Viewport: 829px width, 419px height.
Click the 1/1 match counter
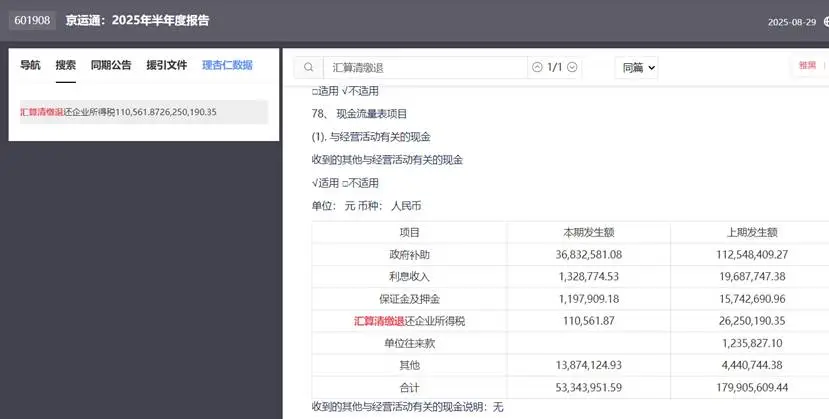pos(555,67)
